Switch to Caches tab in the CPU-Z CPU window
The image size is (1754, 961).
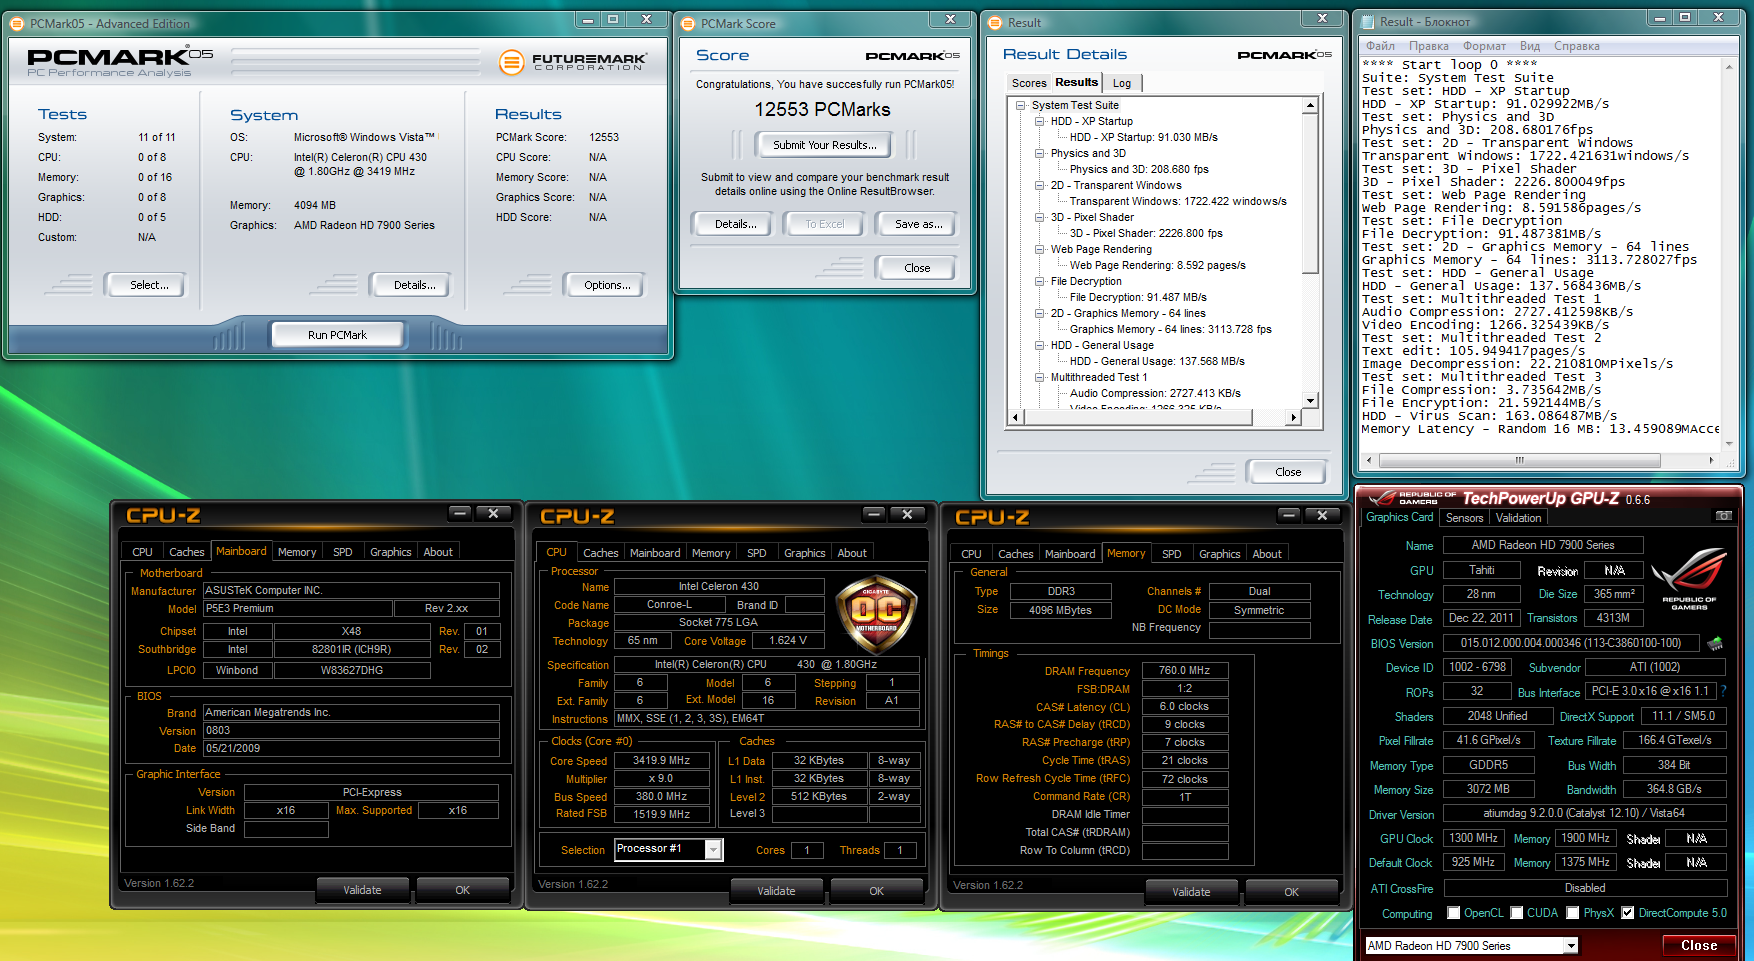coord(600,553)
